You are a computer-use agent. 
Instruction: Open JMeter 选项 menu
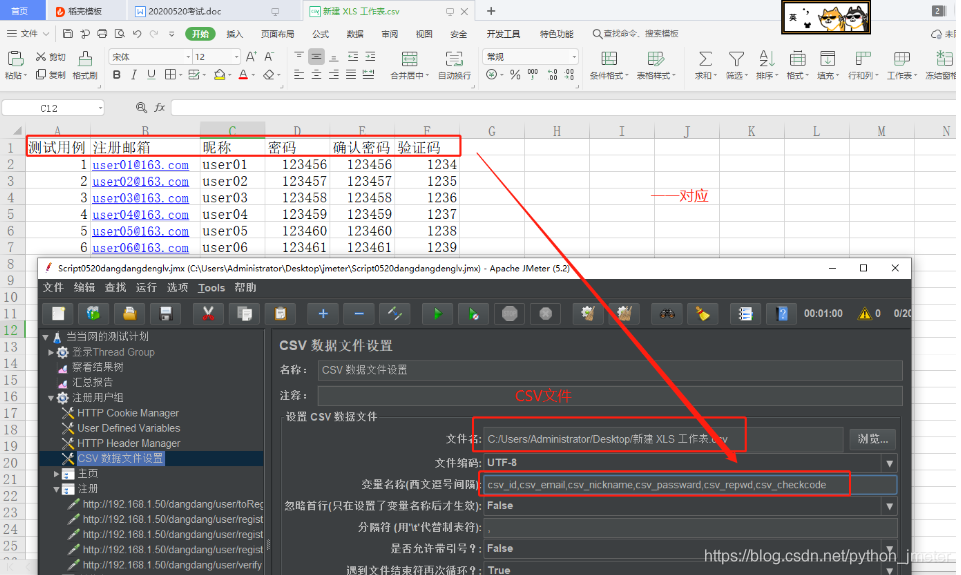click(x=177, y=288)
